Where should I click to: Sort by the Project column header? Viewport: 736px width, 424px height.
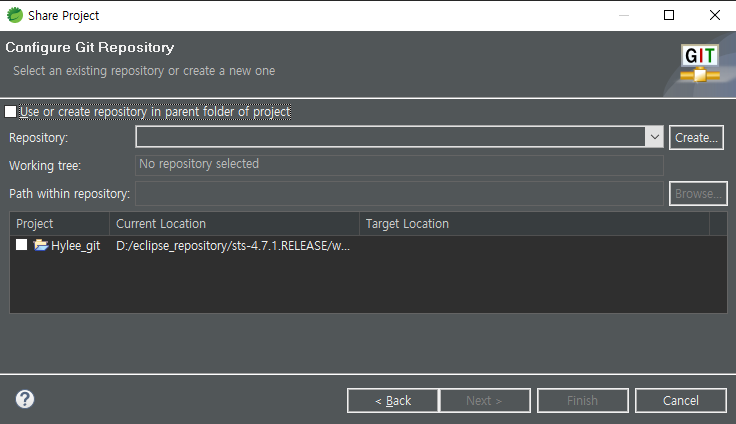coord(60,224)
